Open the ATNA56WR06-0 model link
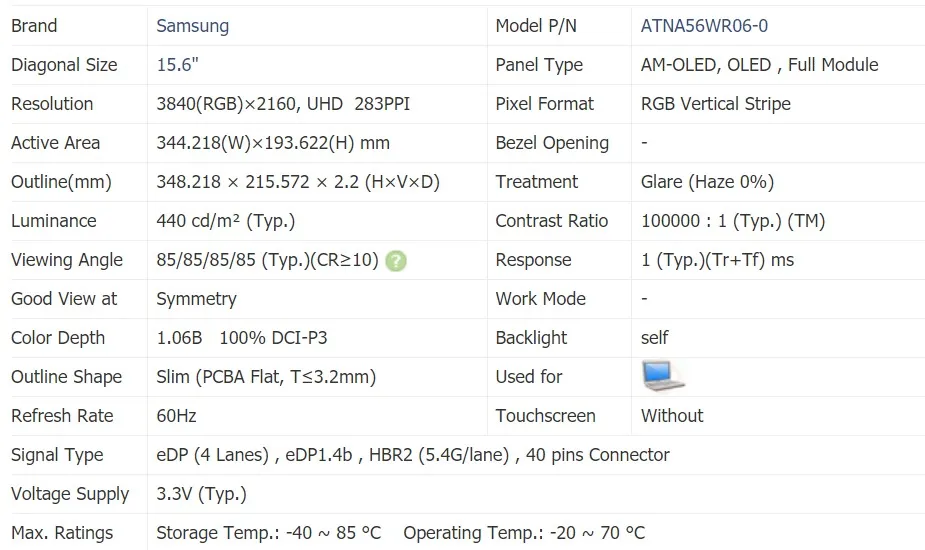 [704, 26]
